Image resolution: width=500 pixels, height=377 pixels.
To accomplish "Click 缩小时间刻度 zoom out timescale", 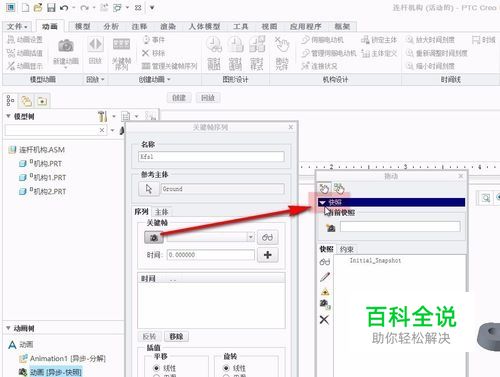I will [x=430, y=66].
